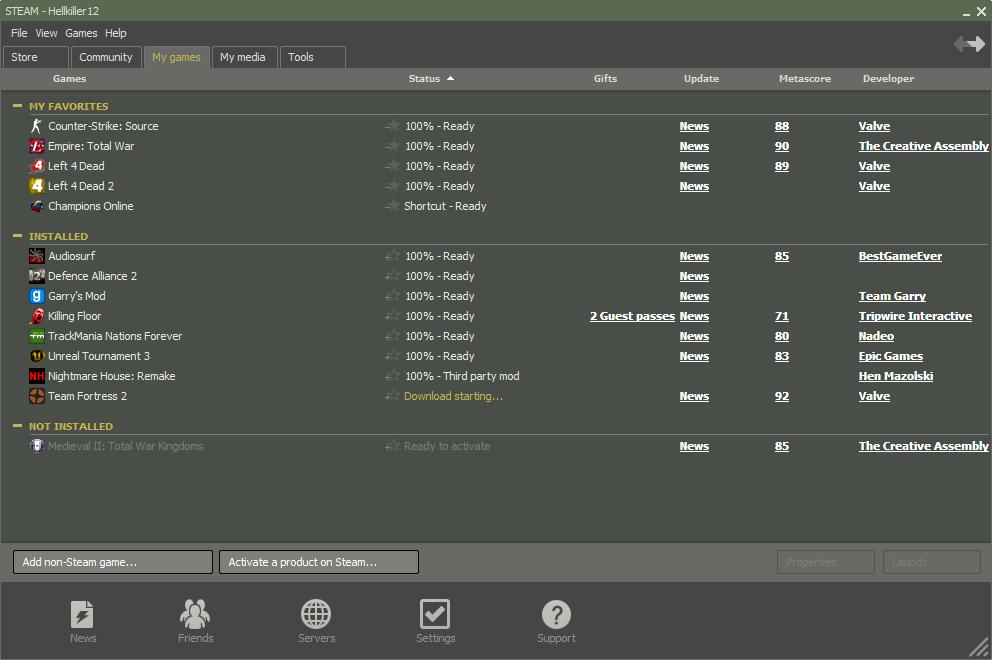Image resolution: width=992 pixels, height=660 pixels.
Task: Add Killing Floor to favorites with its star
Action: pos(392,316)
